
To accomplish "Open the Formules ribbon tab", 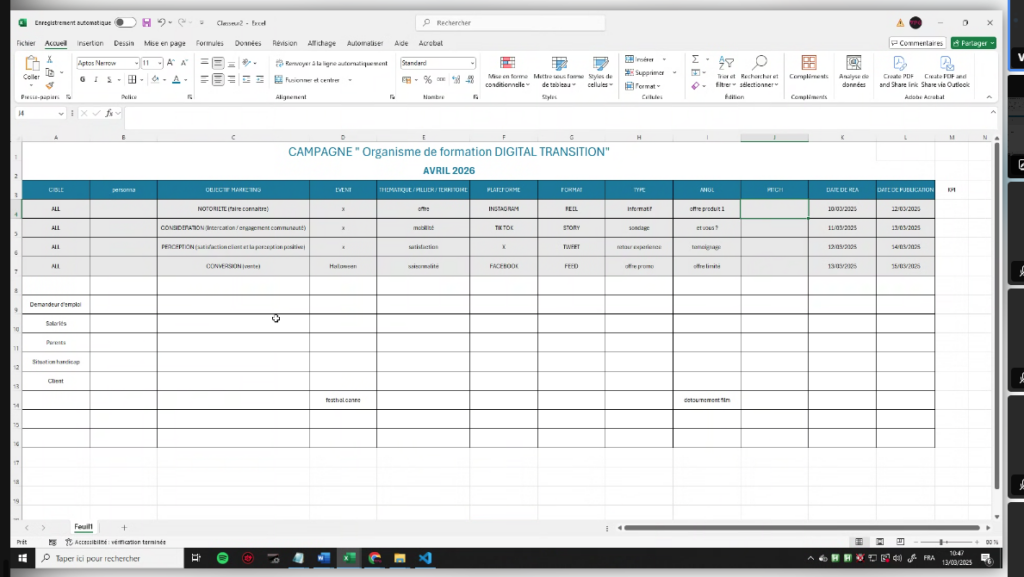I will 210,43.
